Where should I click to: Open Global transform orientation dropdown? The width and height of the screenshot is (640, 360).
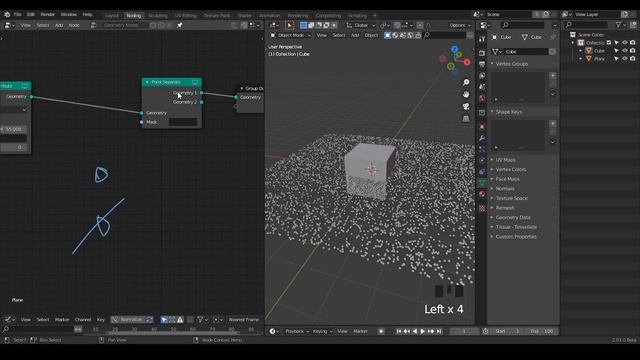pos(361,25)
